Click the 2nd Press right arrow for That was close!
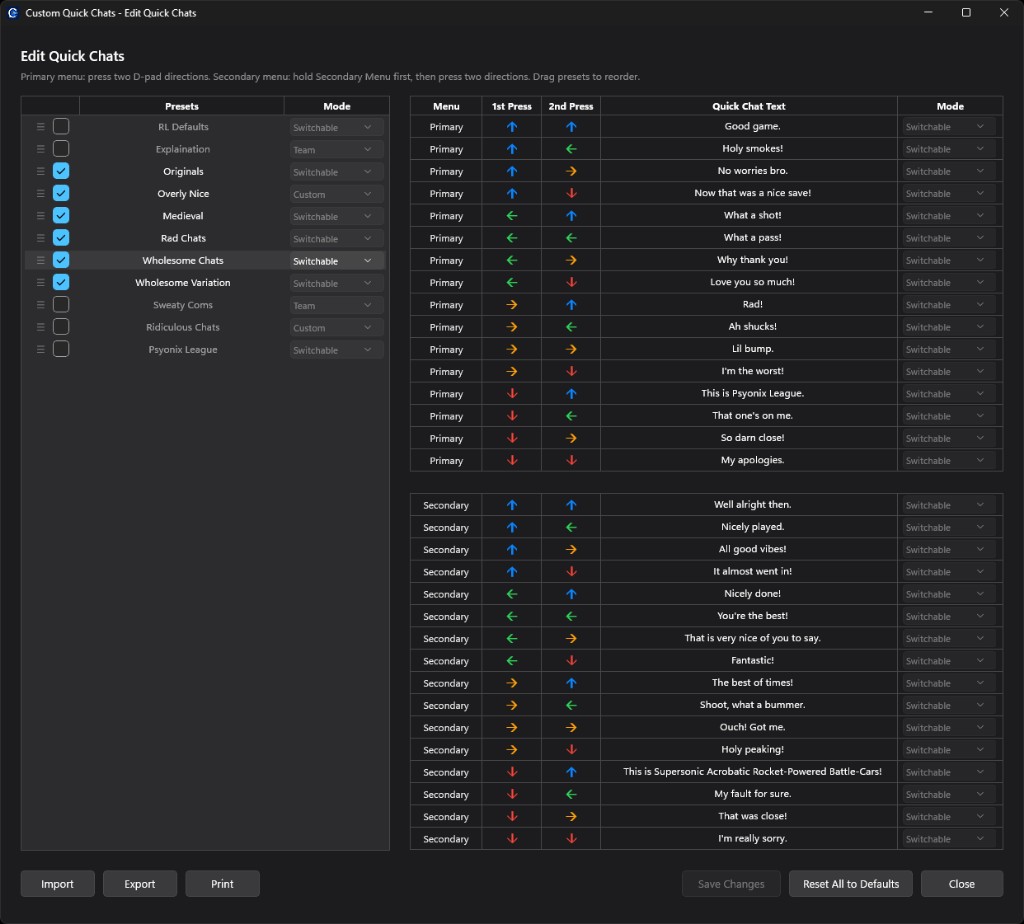 [x=571, y=816]
